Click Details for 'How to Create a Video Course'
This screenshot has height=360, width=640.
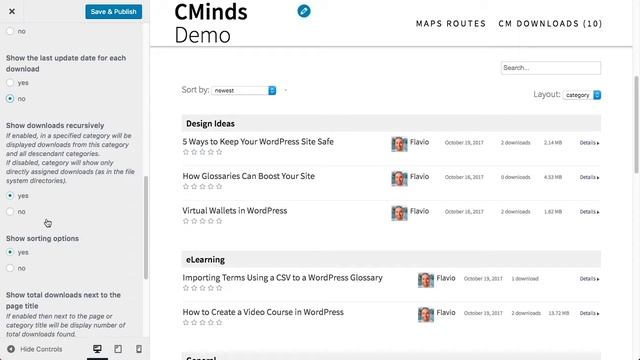pos(589,313)
